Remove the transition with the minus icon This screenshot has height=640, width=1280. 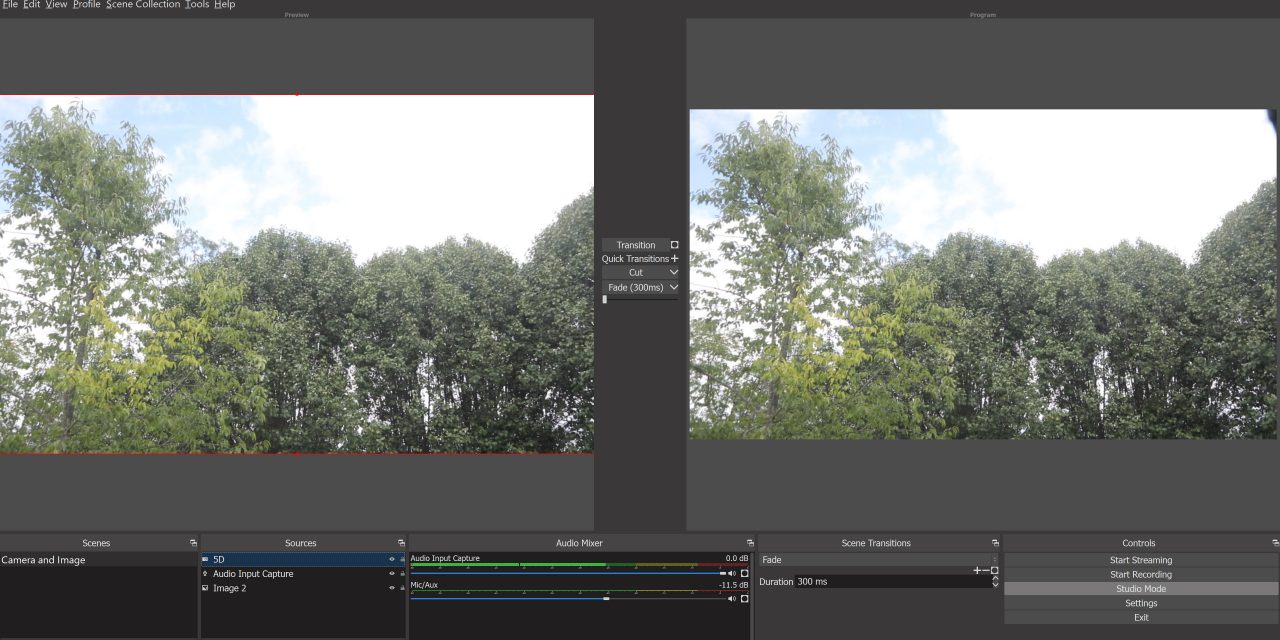(986, 570)
